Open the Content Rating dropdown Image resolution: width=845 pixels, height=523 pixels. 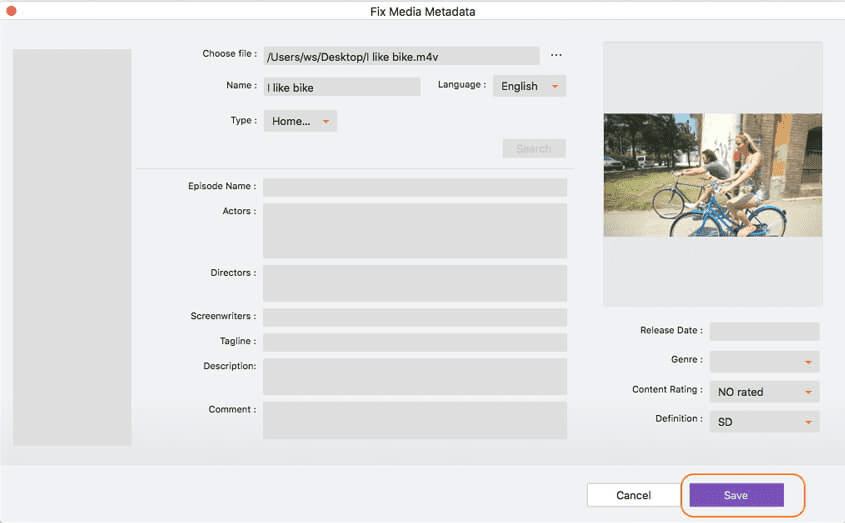764,392
